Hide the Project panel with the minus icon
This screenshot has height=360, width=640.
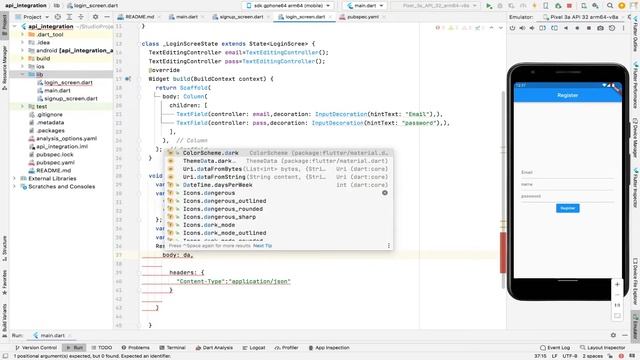pyautogui.click(x=107, y=17)
